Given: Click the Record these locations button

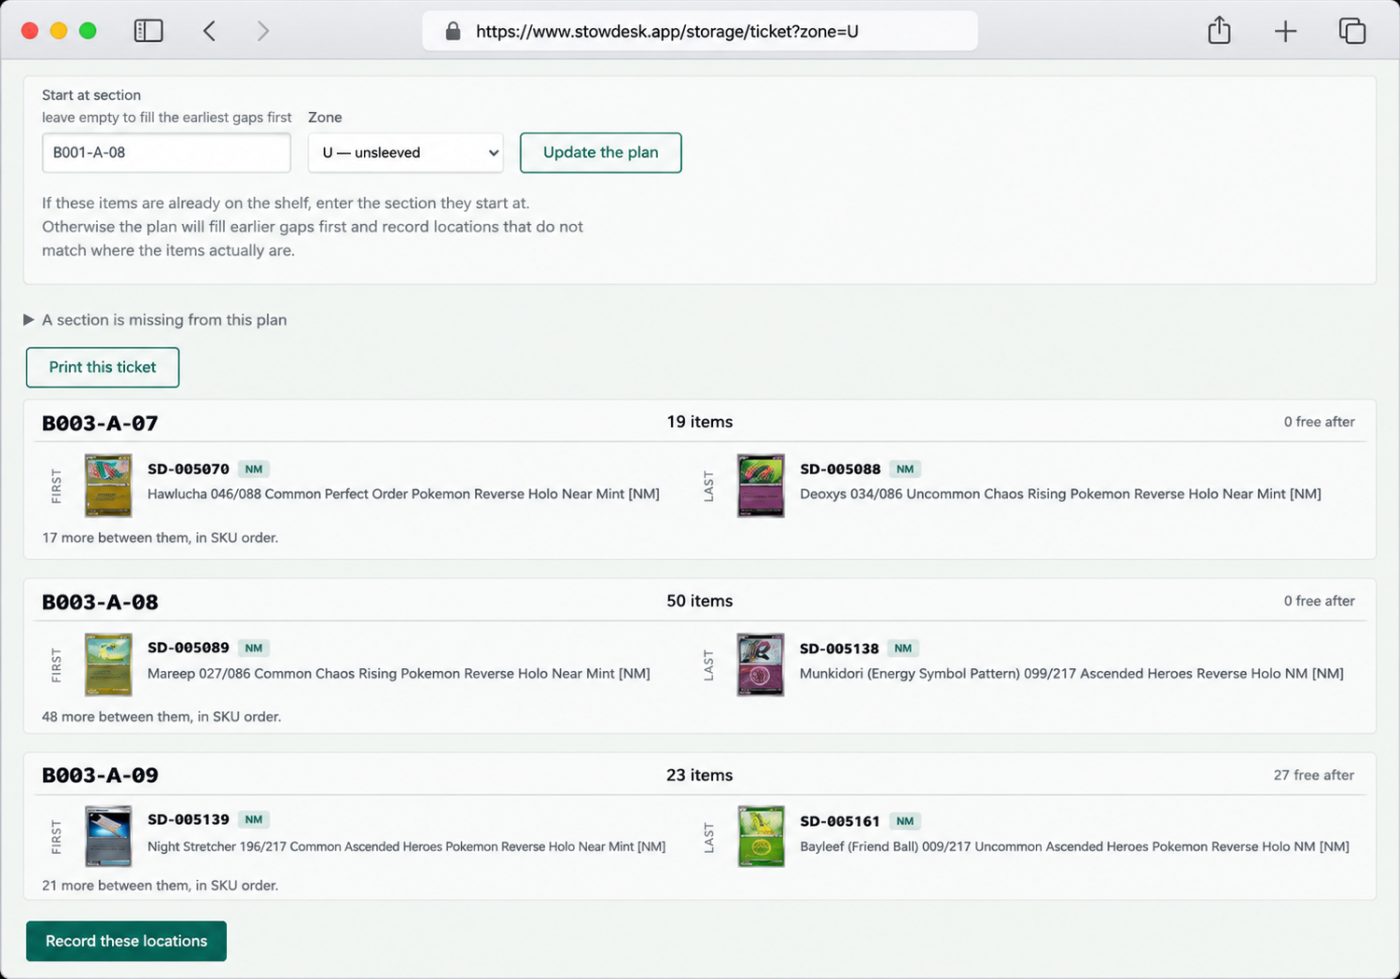Looking at the screenshot, I should (x=126, y=941).
